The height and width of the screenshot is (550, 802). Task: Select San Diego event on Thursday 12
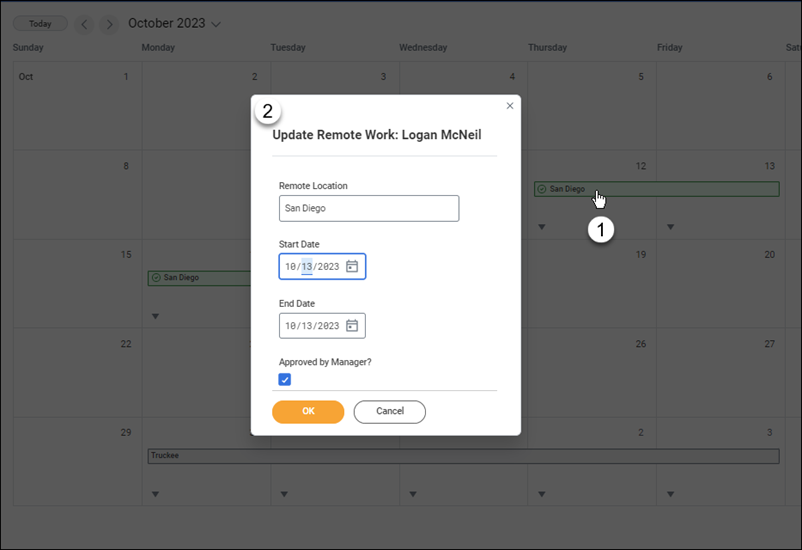point(657,189)
